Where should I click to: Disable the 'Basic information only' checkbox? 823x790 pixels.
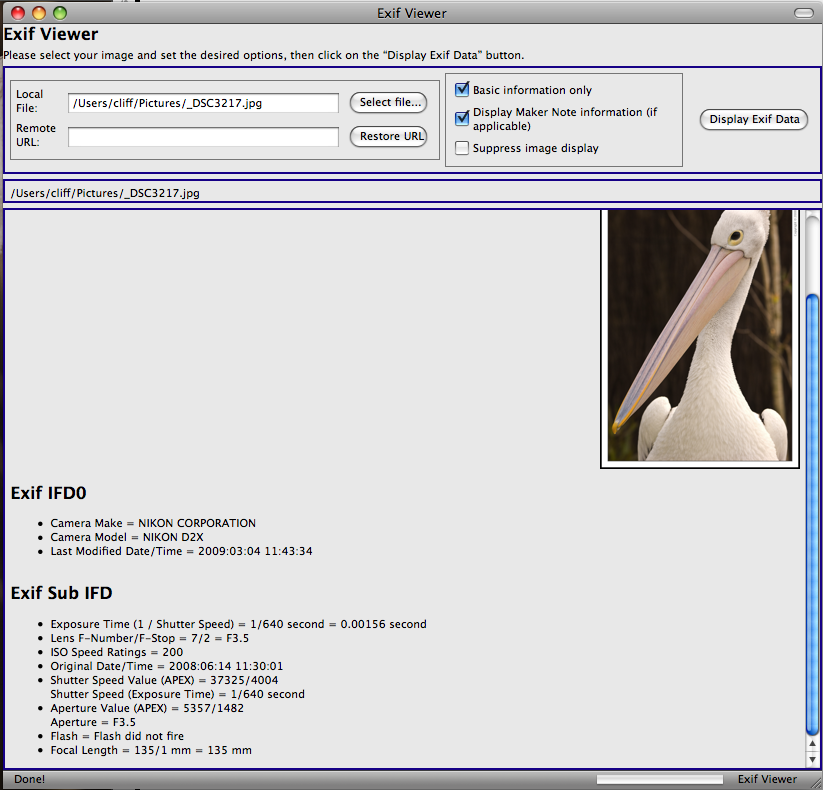[461, 89]
